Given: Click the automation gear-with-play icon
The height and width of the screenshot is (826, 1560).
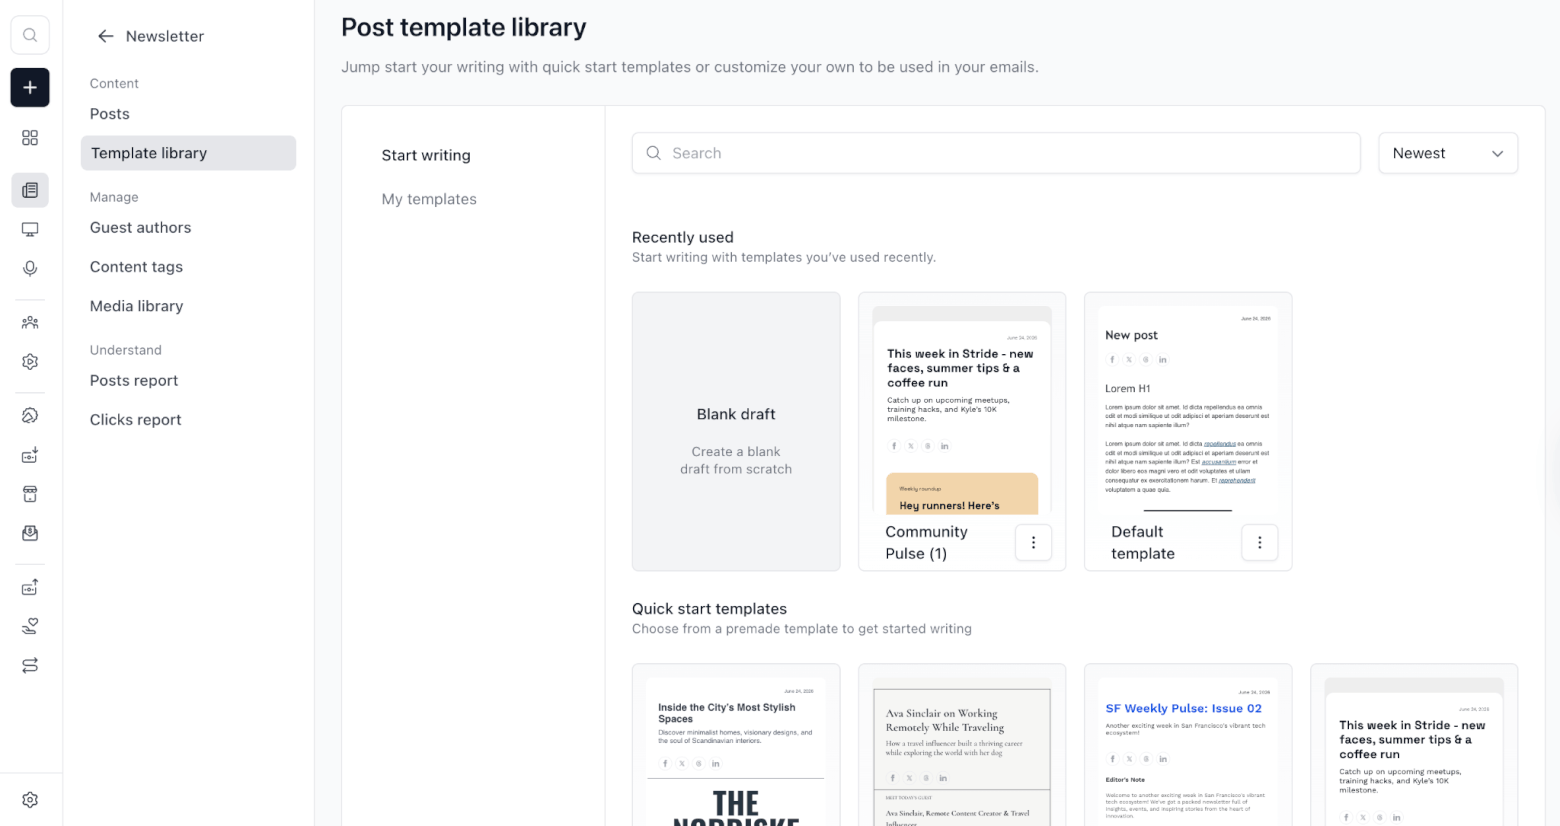Looking at the screenshot, I should [x=30, y=362].
